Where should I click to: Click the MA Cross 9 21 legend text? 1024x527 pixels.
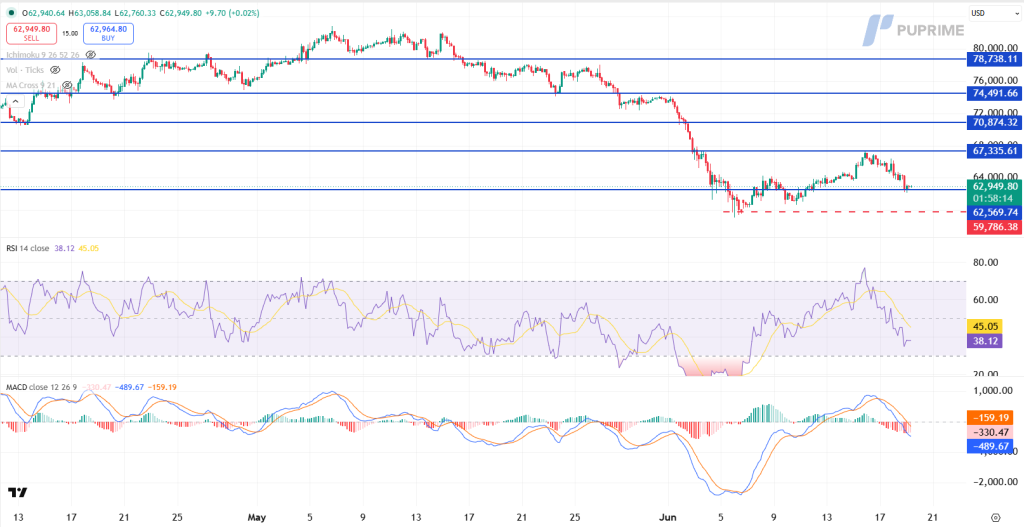click(32, 86)
